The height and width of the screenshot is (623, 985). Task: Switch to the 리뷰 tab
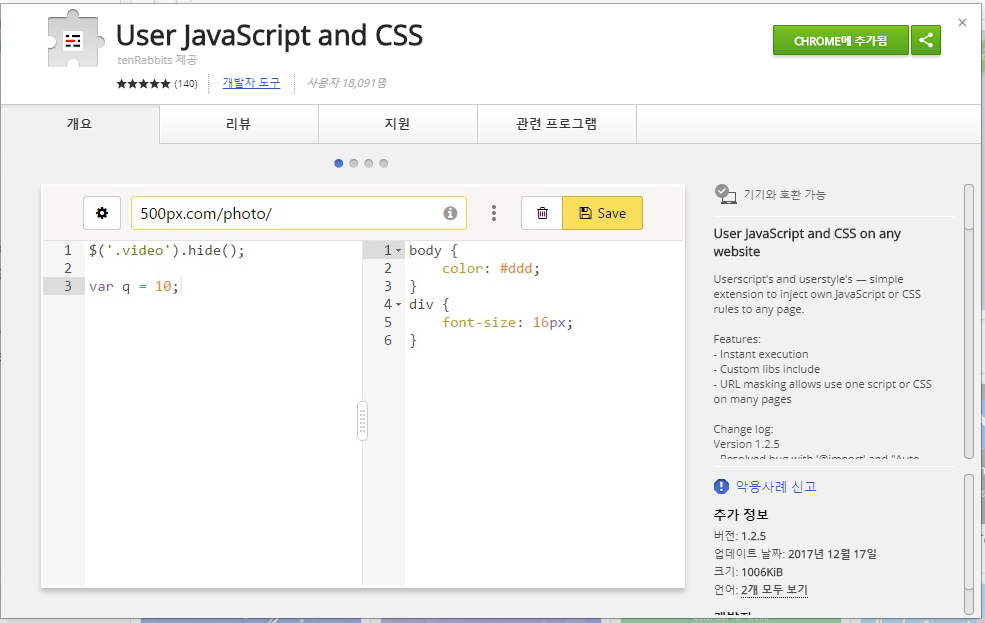238,124
